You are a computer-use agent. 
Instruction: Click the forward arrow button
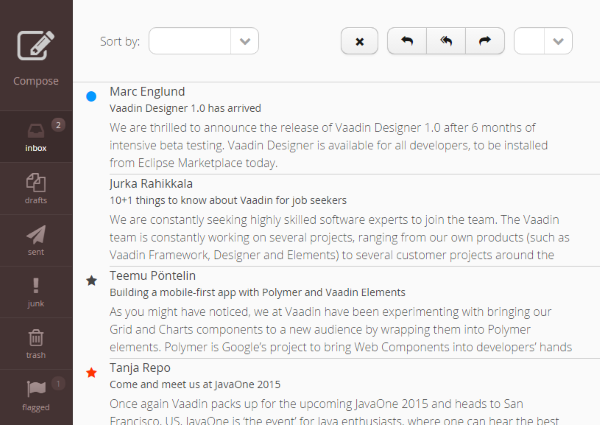485,41
